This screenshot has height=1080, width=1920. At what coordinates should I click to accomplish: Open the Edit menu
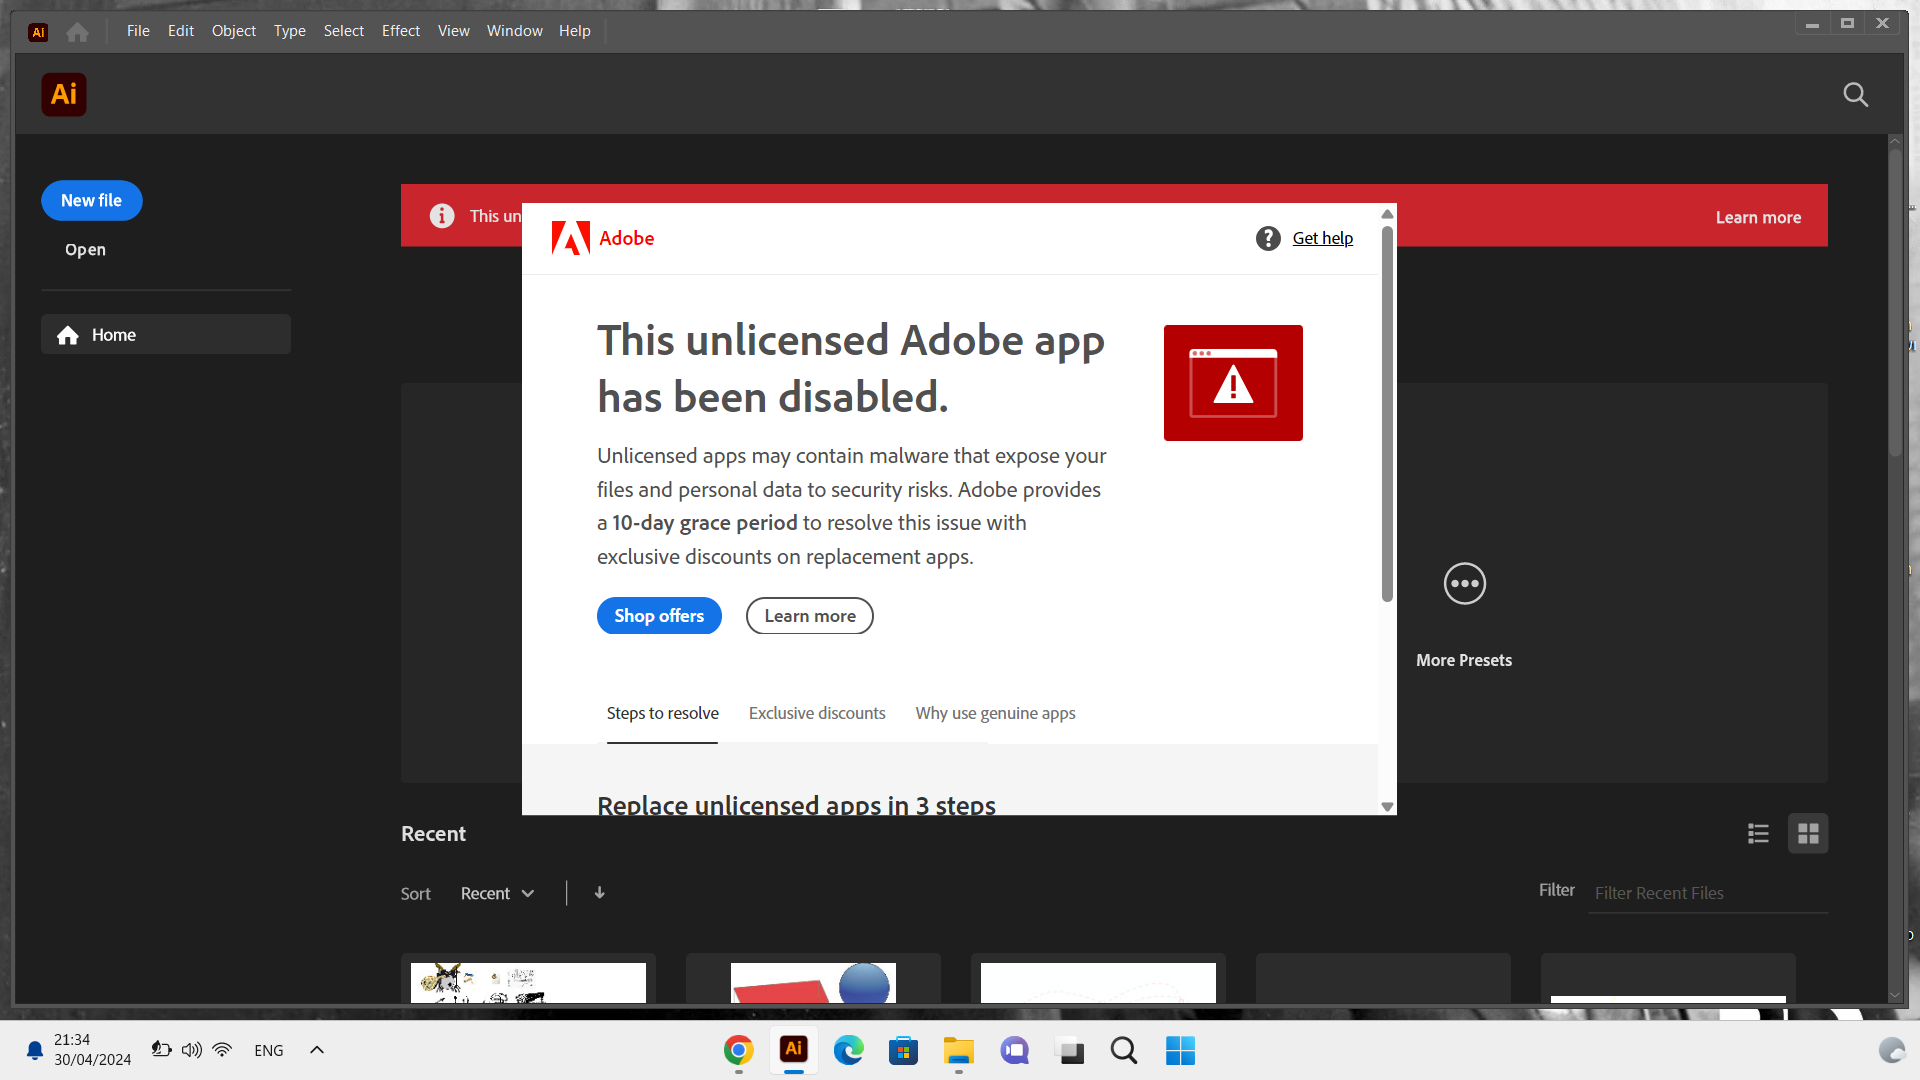point(181,31)
